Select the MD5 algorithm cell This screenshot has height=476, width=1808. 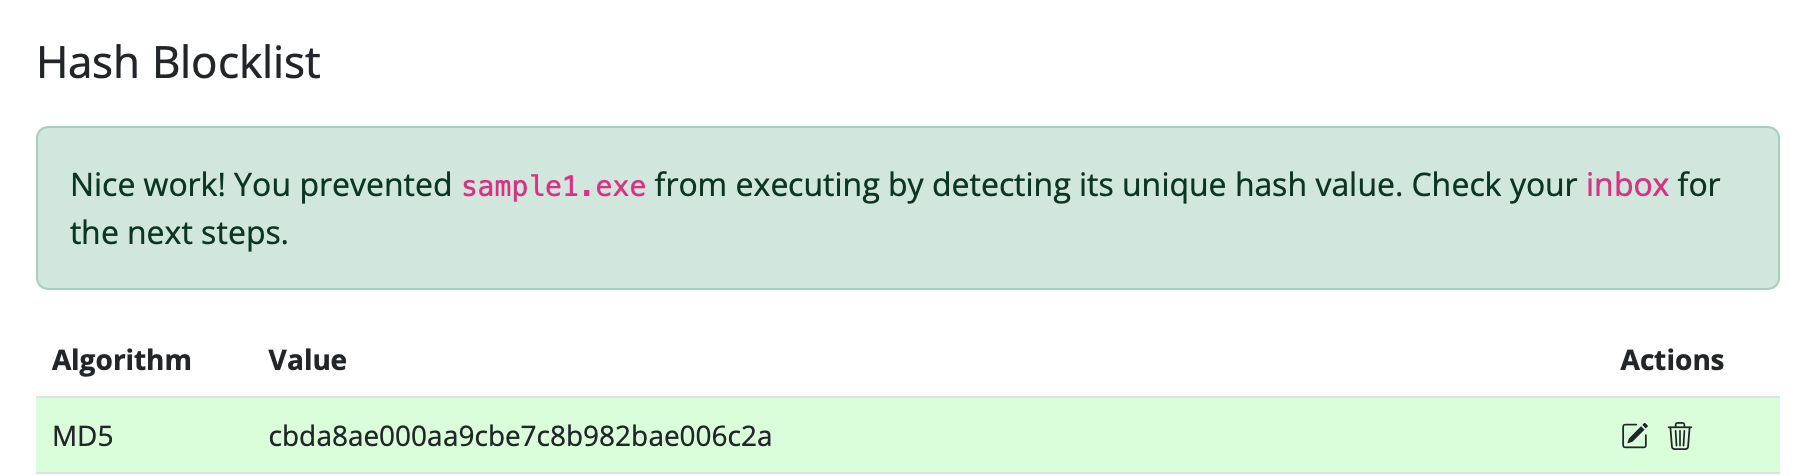tap(83, 436)
